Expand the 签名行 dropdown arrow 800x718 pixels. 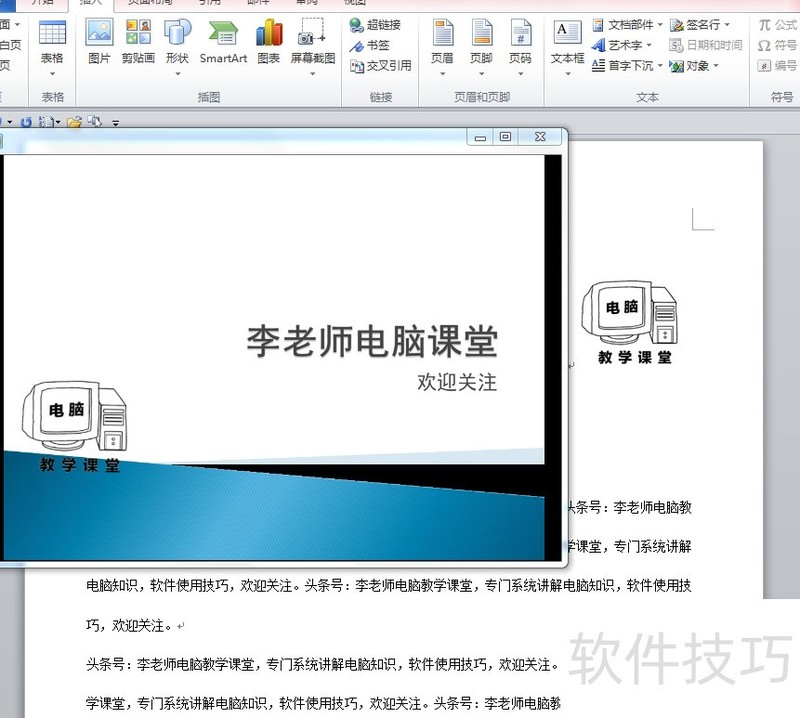(x=727, y=24)
